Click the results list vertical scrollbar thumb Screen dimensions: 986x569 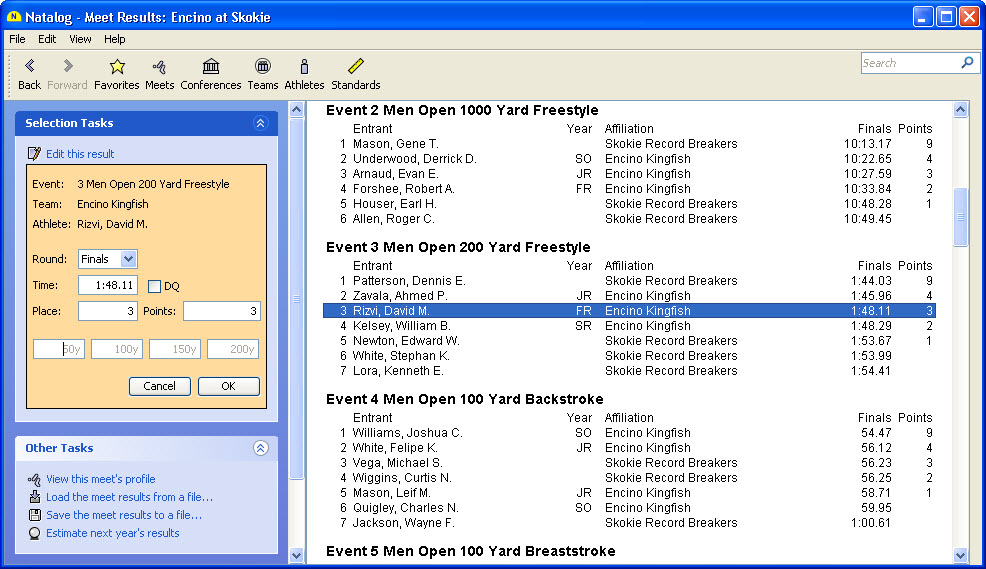tap(961, 216)
